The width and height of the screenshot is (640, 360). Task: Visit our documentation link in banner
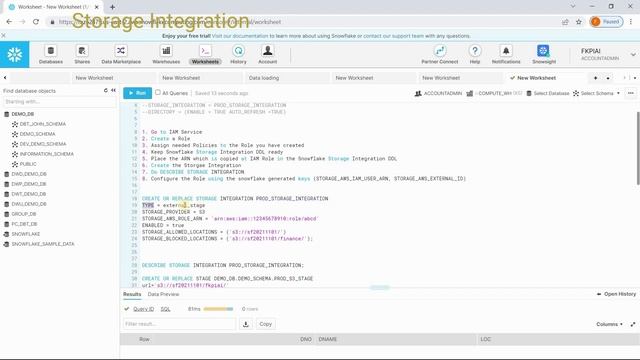click(240, 36)
